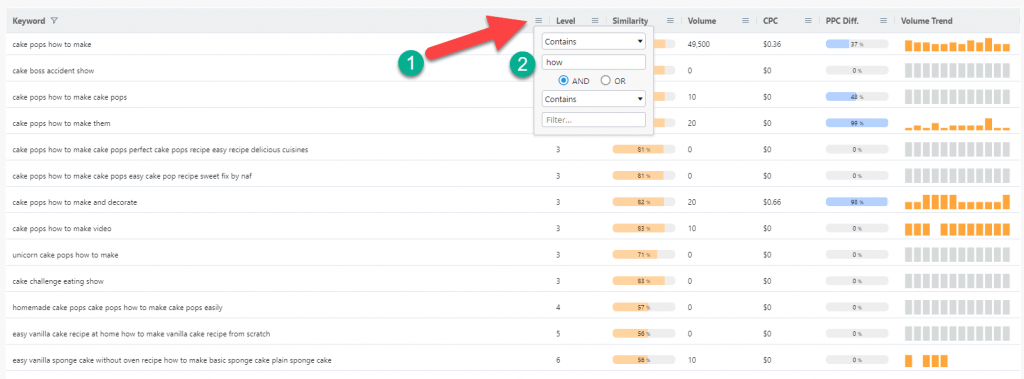Click the Keyword filter funnel icon

54,21
